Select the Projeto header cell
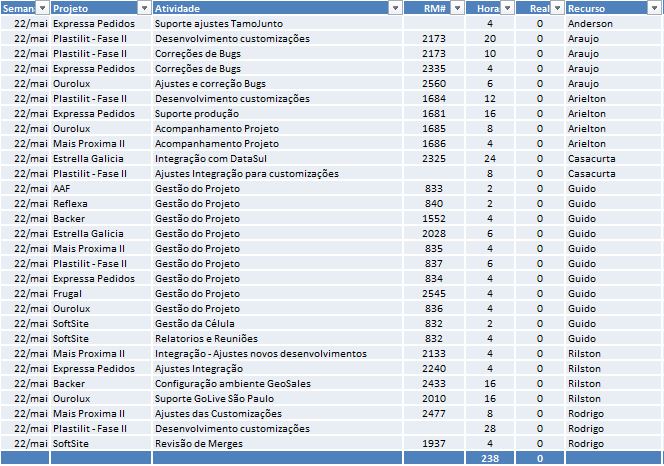The image size is (664, 466). coord(101,8)
